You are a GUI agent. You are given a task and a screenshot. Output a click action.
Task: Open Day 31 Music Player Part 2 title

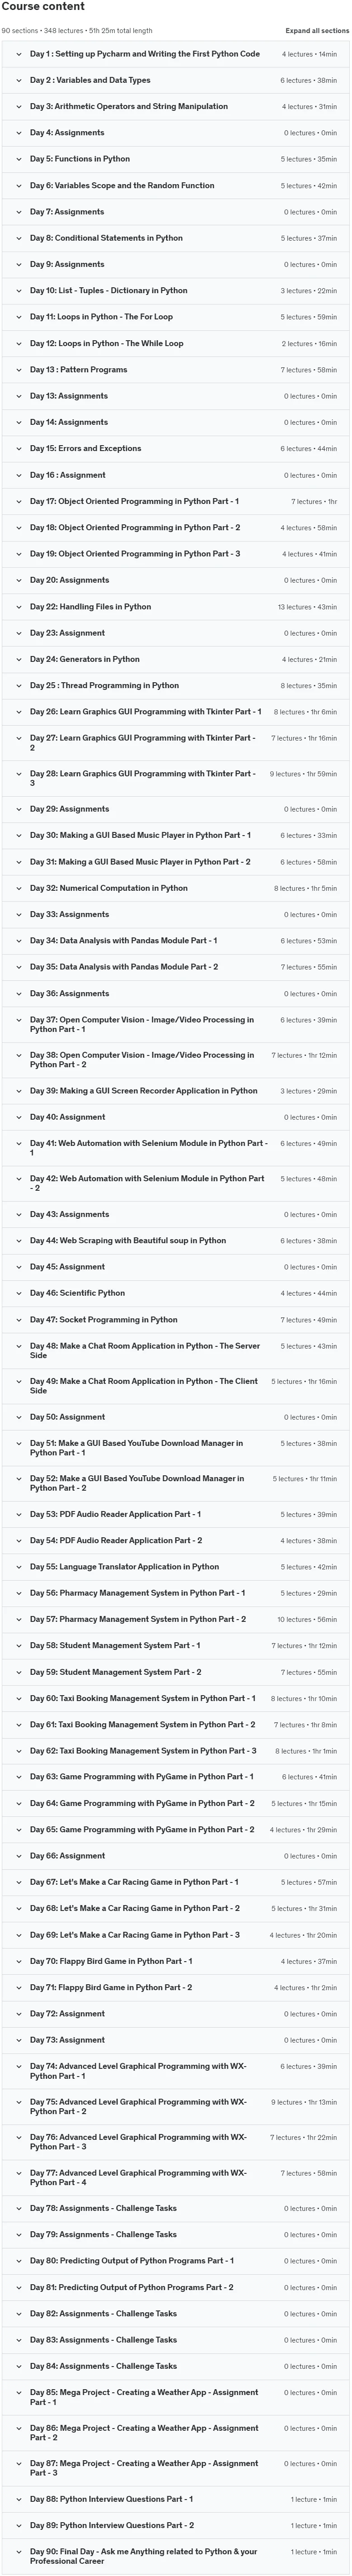pyautogui.click(x=140, y=862)
